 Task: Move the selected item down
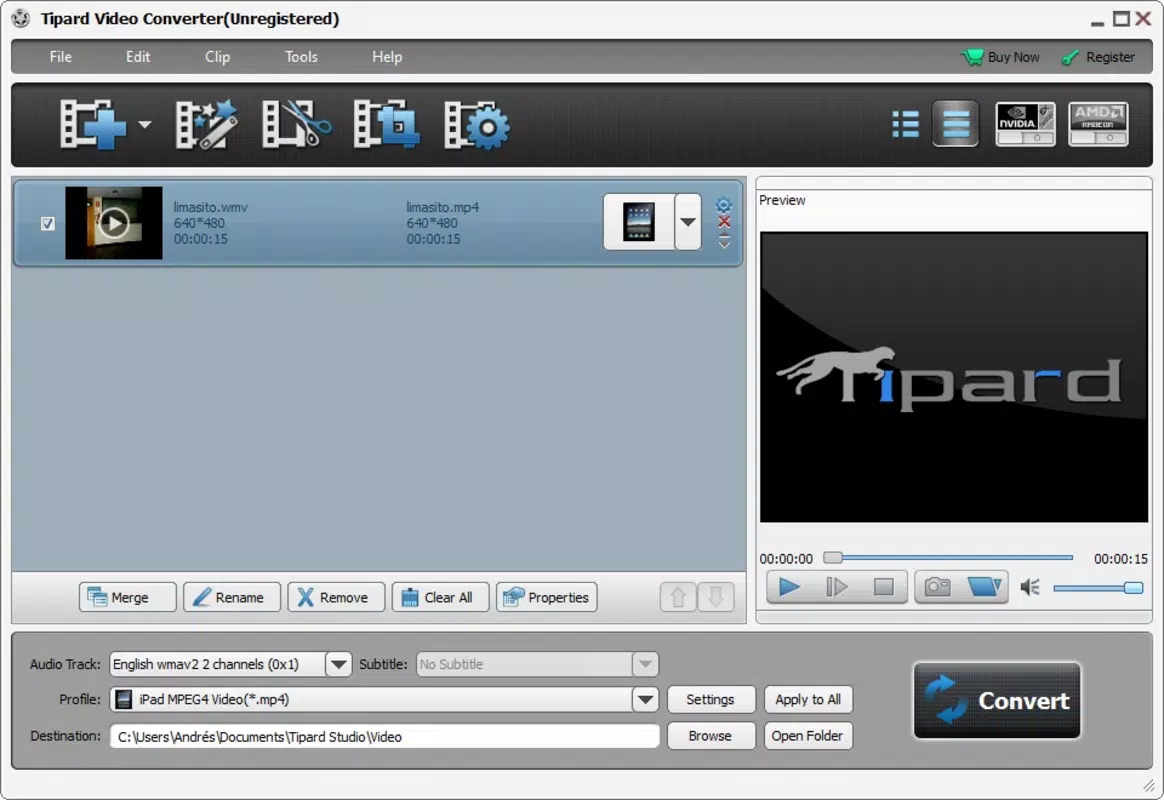coord(716,597)
